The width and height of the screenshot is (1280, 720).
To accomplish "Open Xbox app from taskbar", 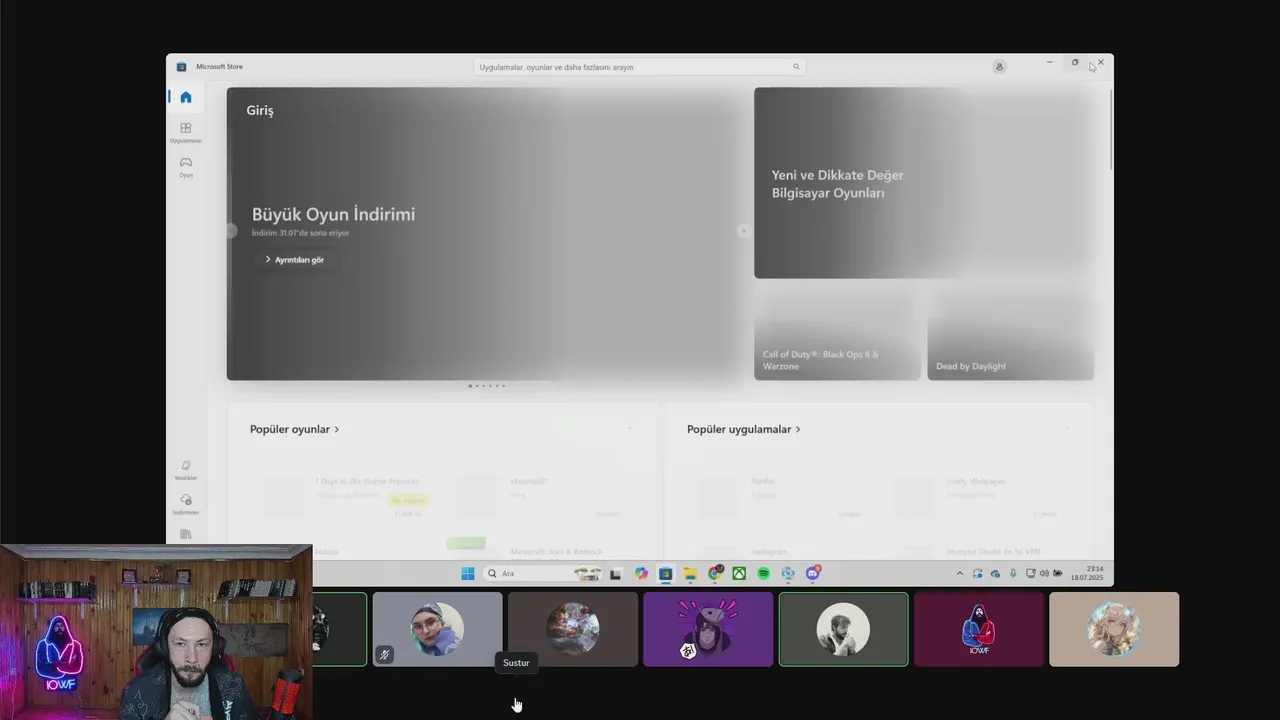I will 739,574.
